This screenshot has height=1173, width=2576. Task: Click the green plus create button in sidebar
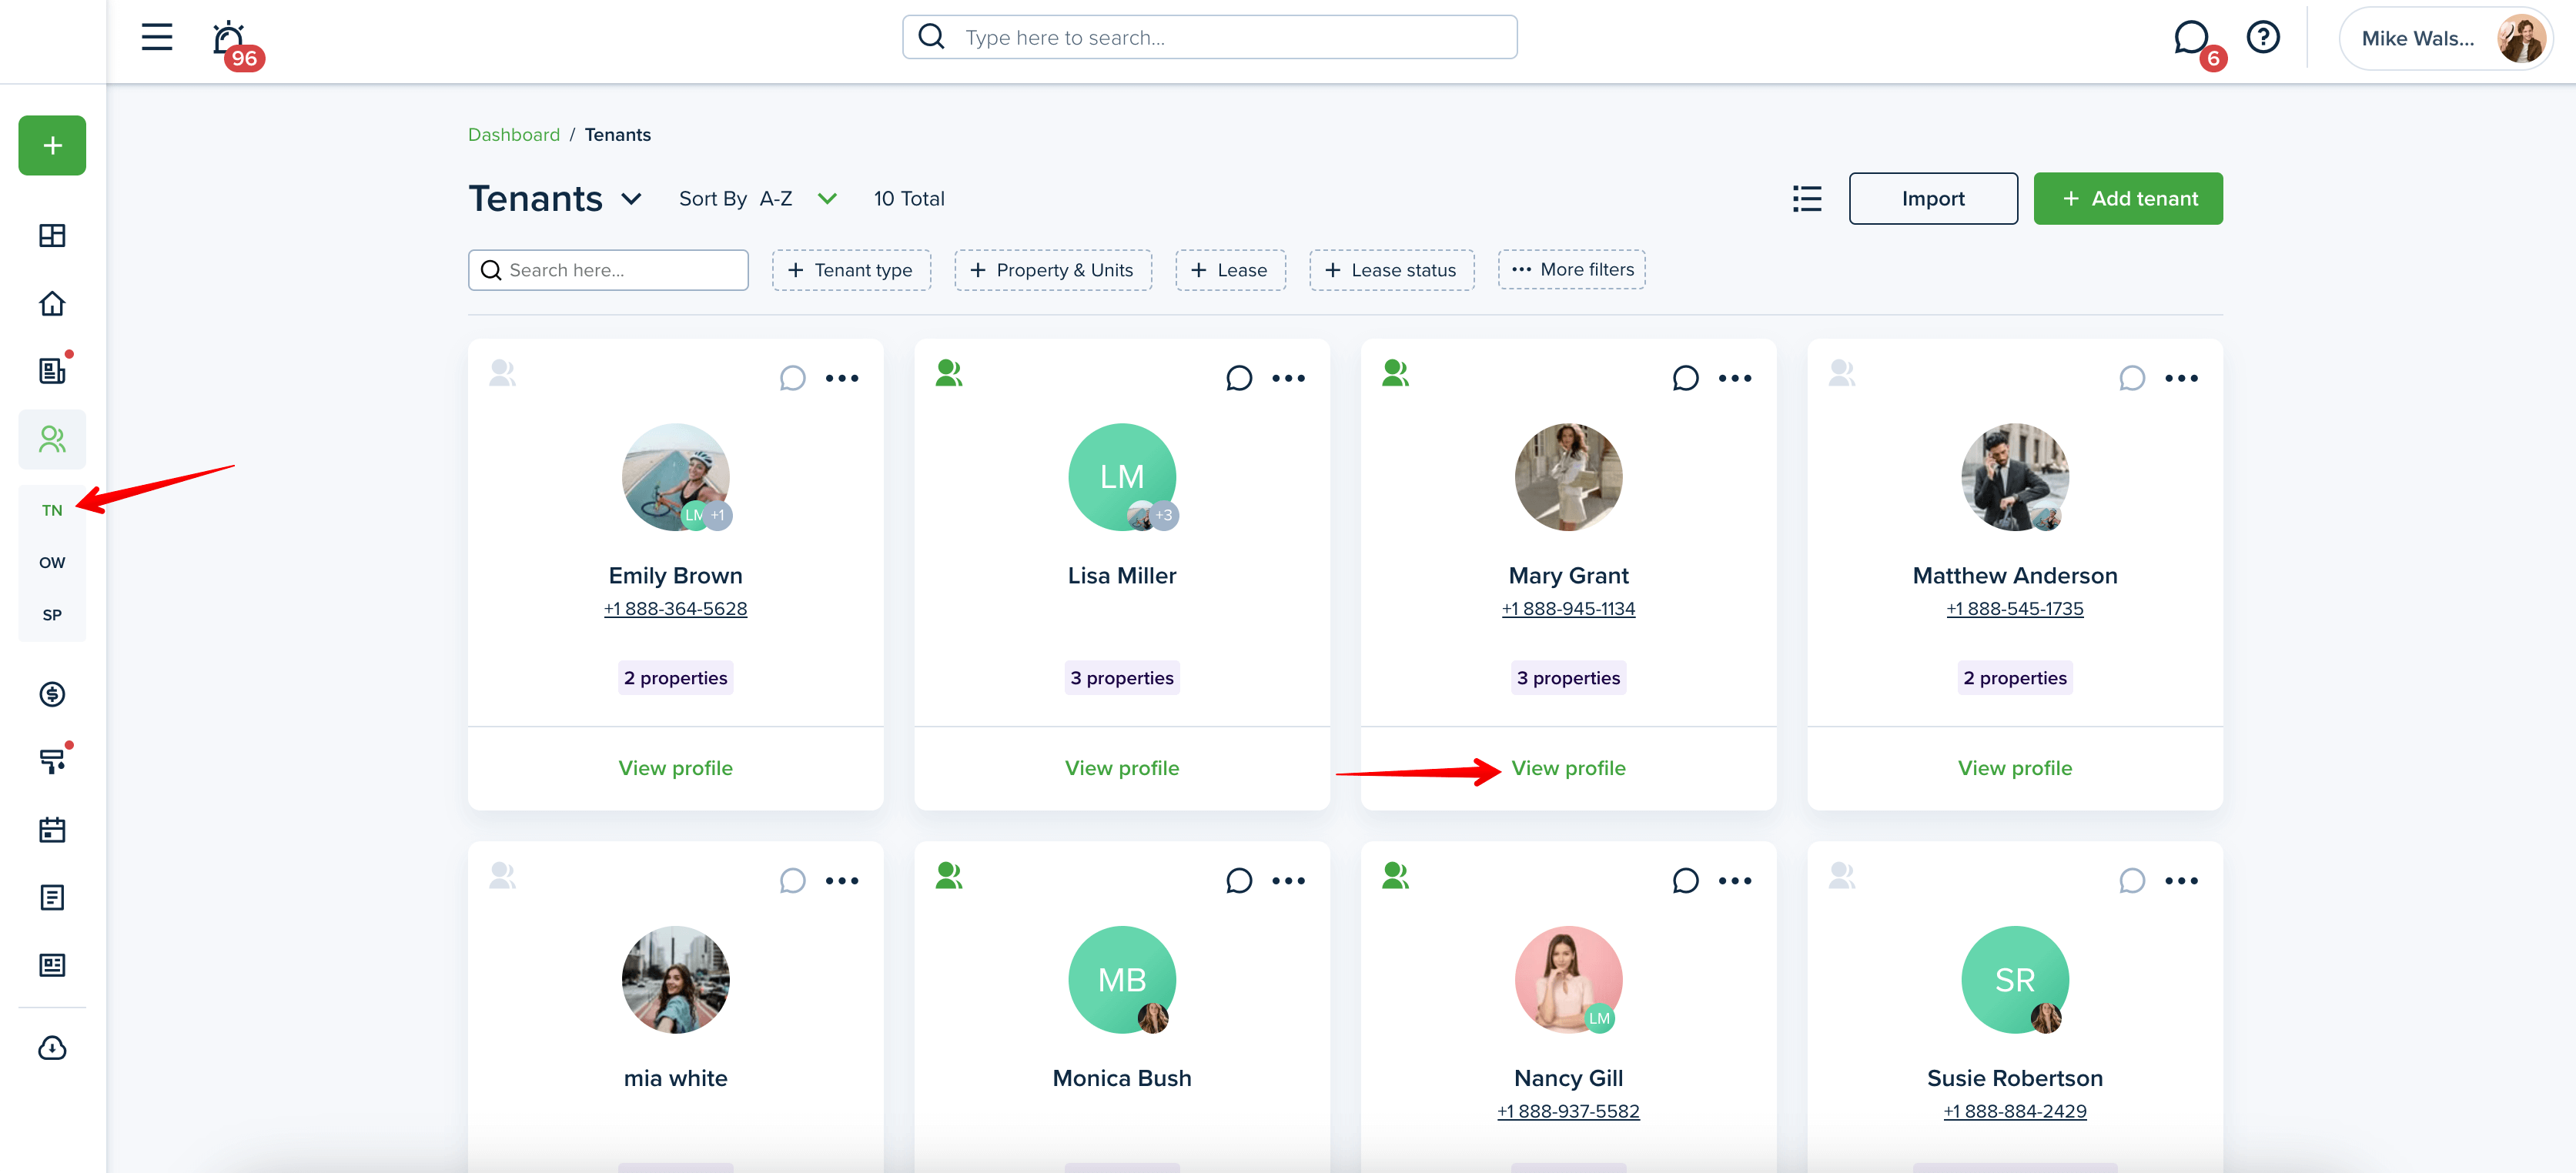pos(52,145)
